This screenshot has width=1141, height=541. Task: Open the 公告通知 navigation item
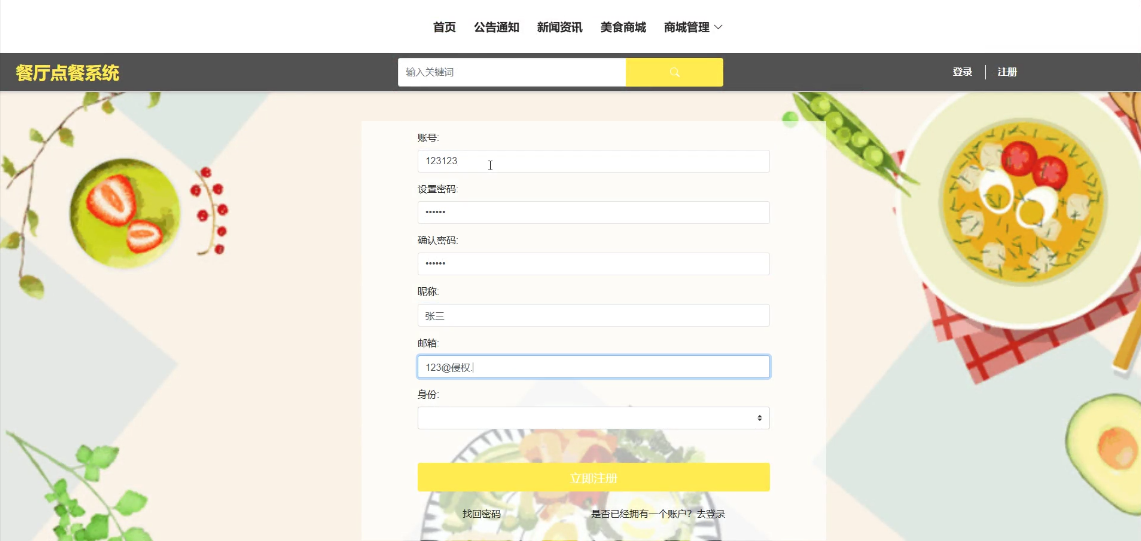click(x=496, y=27)
